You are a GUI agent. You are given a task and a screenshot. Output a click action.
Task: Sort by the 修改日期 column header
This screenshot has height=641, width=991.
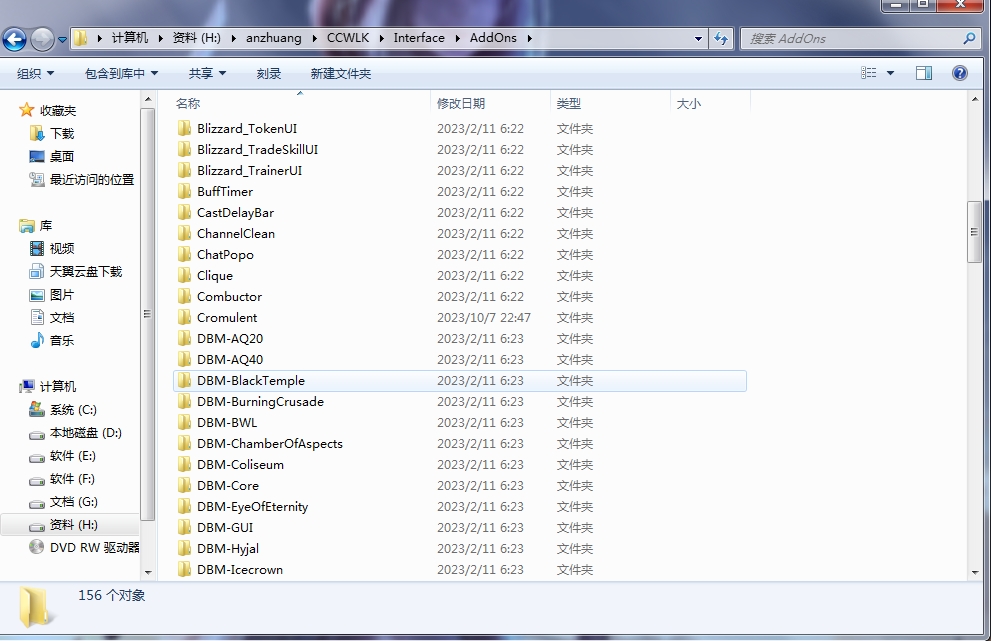(461, 103)
